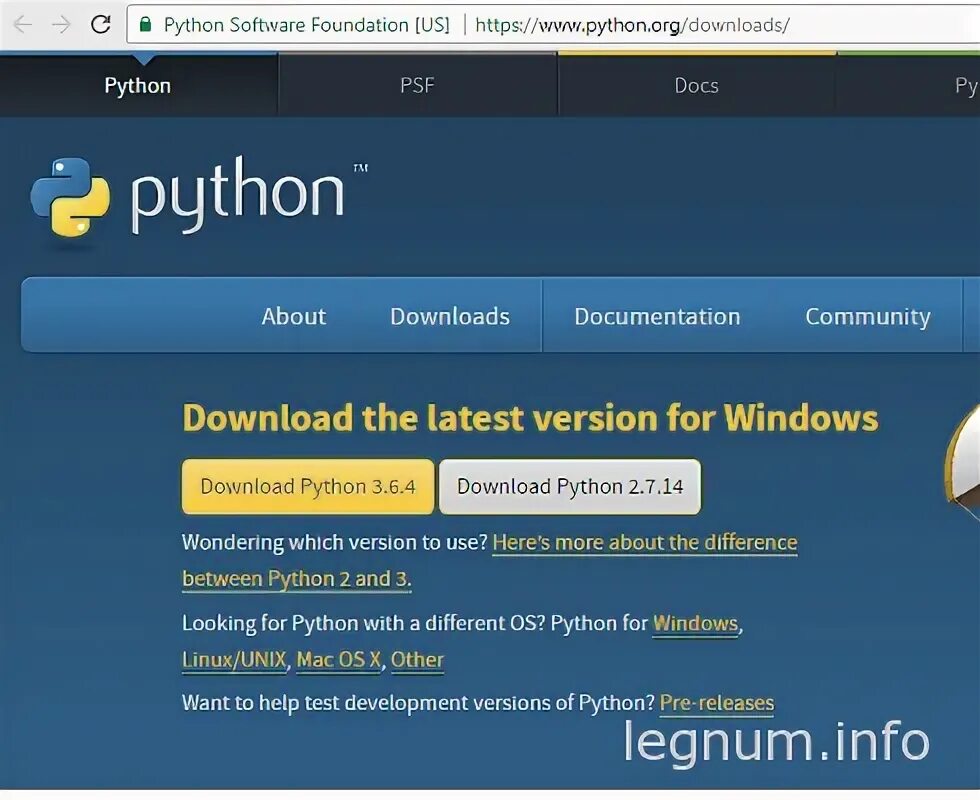Open the Pre-releases link
The image size is (980, 800).
click(x=717, y=703)
